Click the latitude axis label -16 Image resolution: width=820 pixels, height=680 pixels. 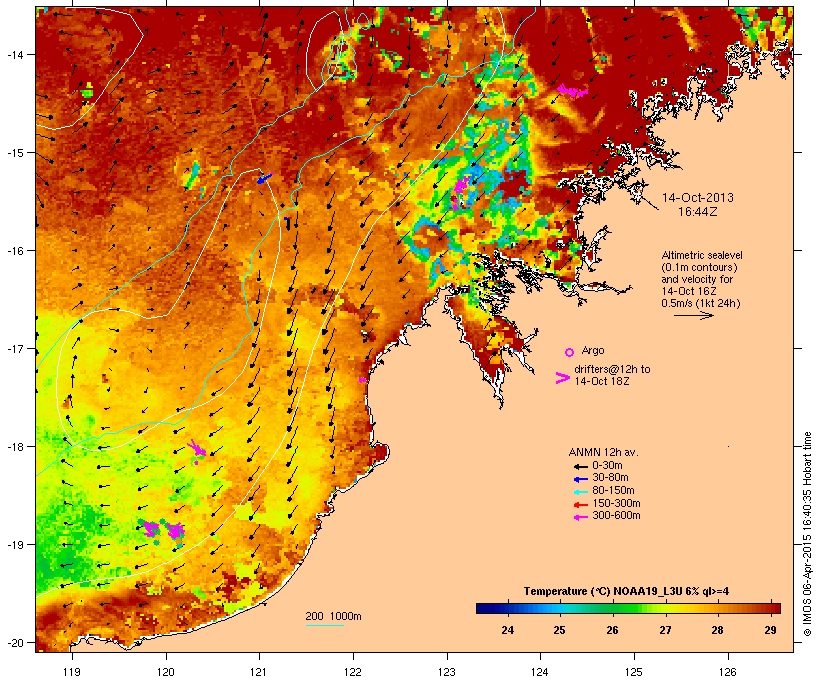click(x=15, y=251)
